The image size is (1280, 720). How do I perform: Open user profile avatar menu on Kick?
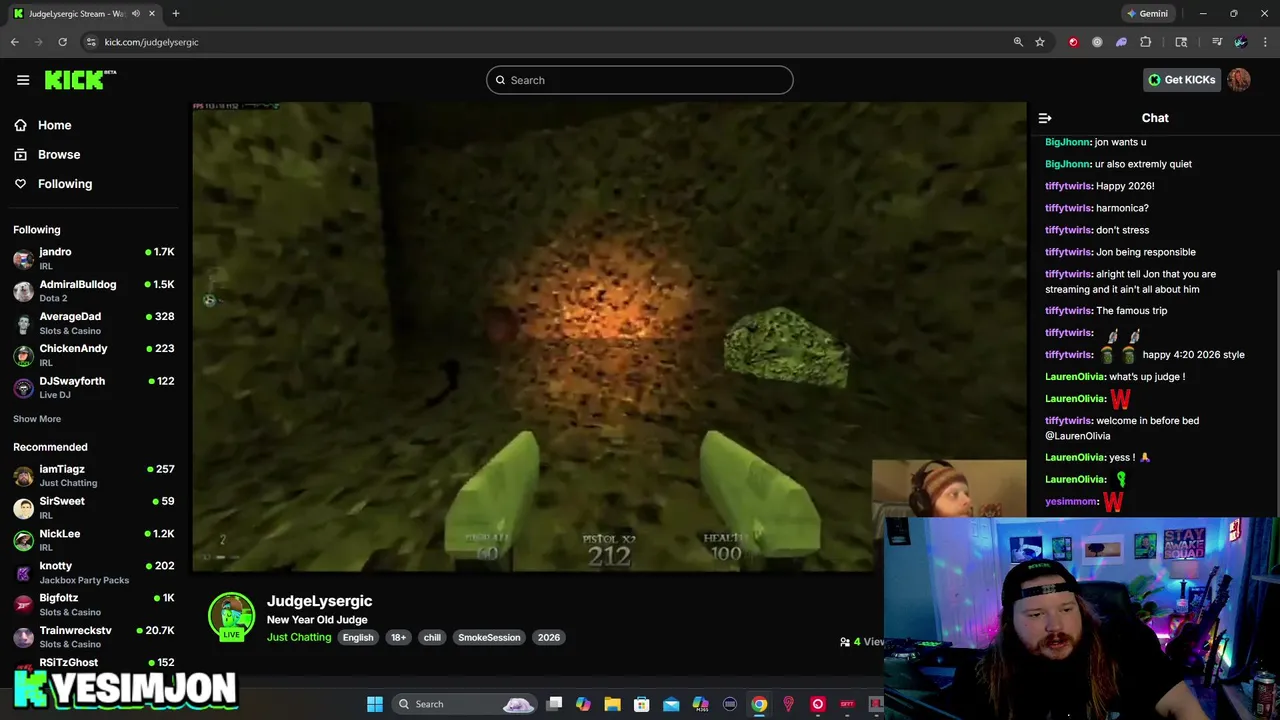pos(1239,80)
